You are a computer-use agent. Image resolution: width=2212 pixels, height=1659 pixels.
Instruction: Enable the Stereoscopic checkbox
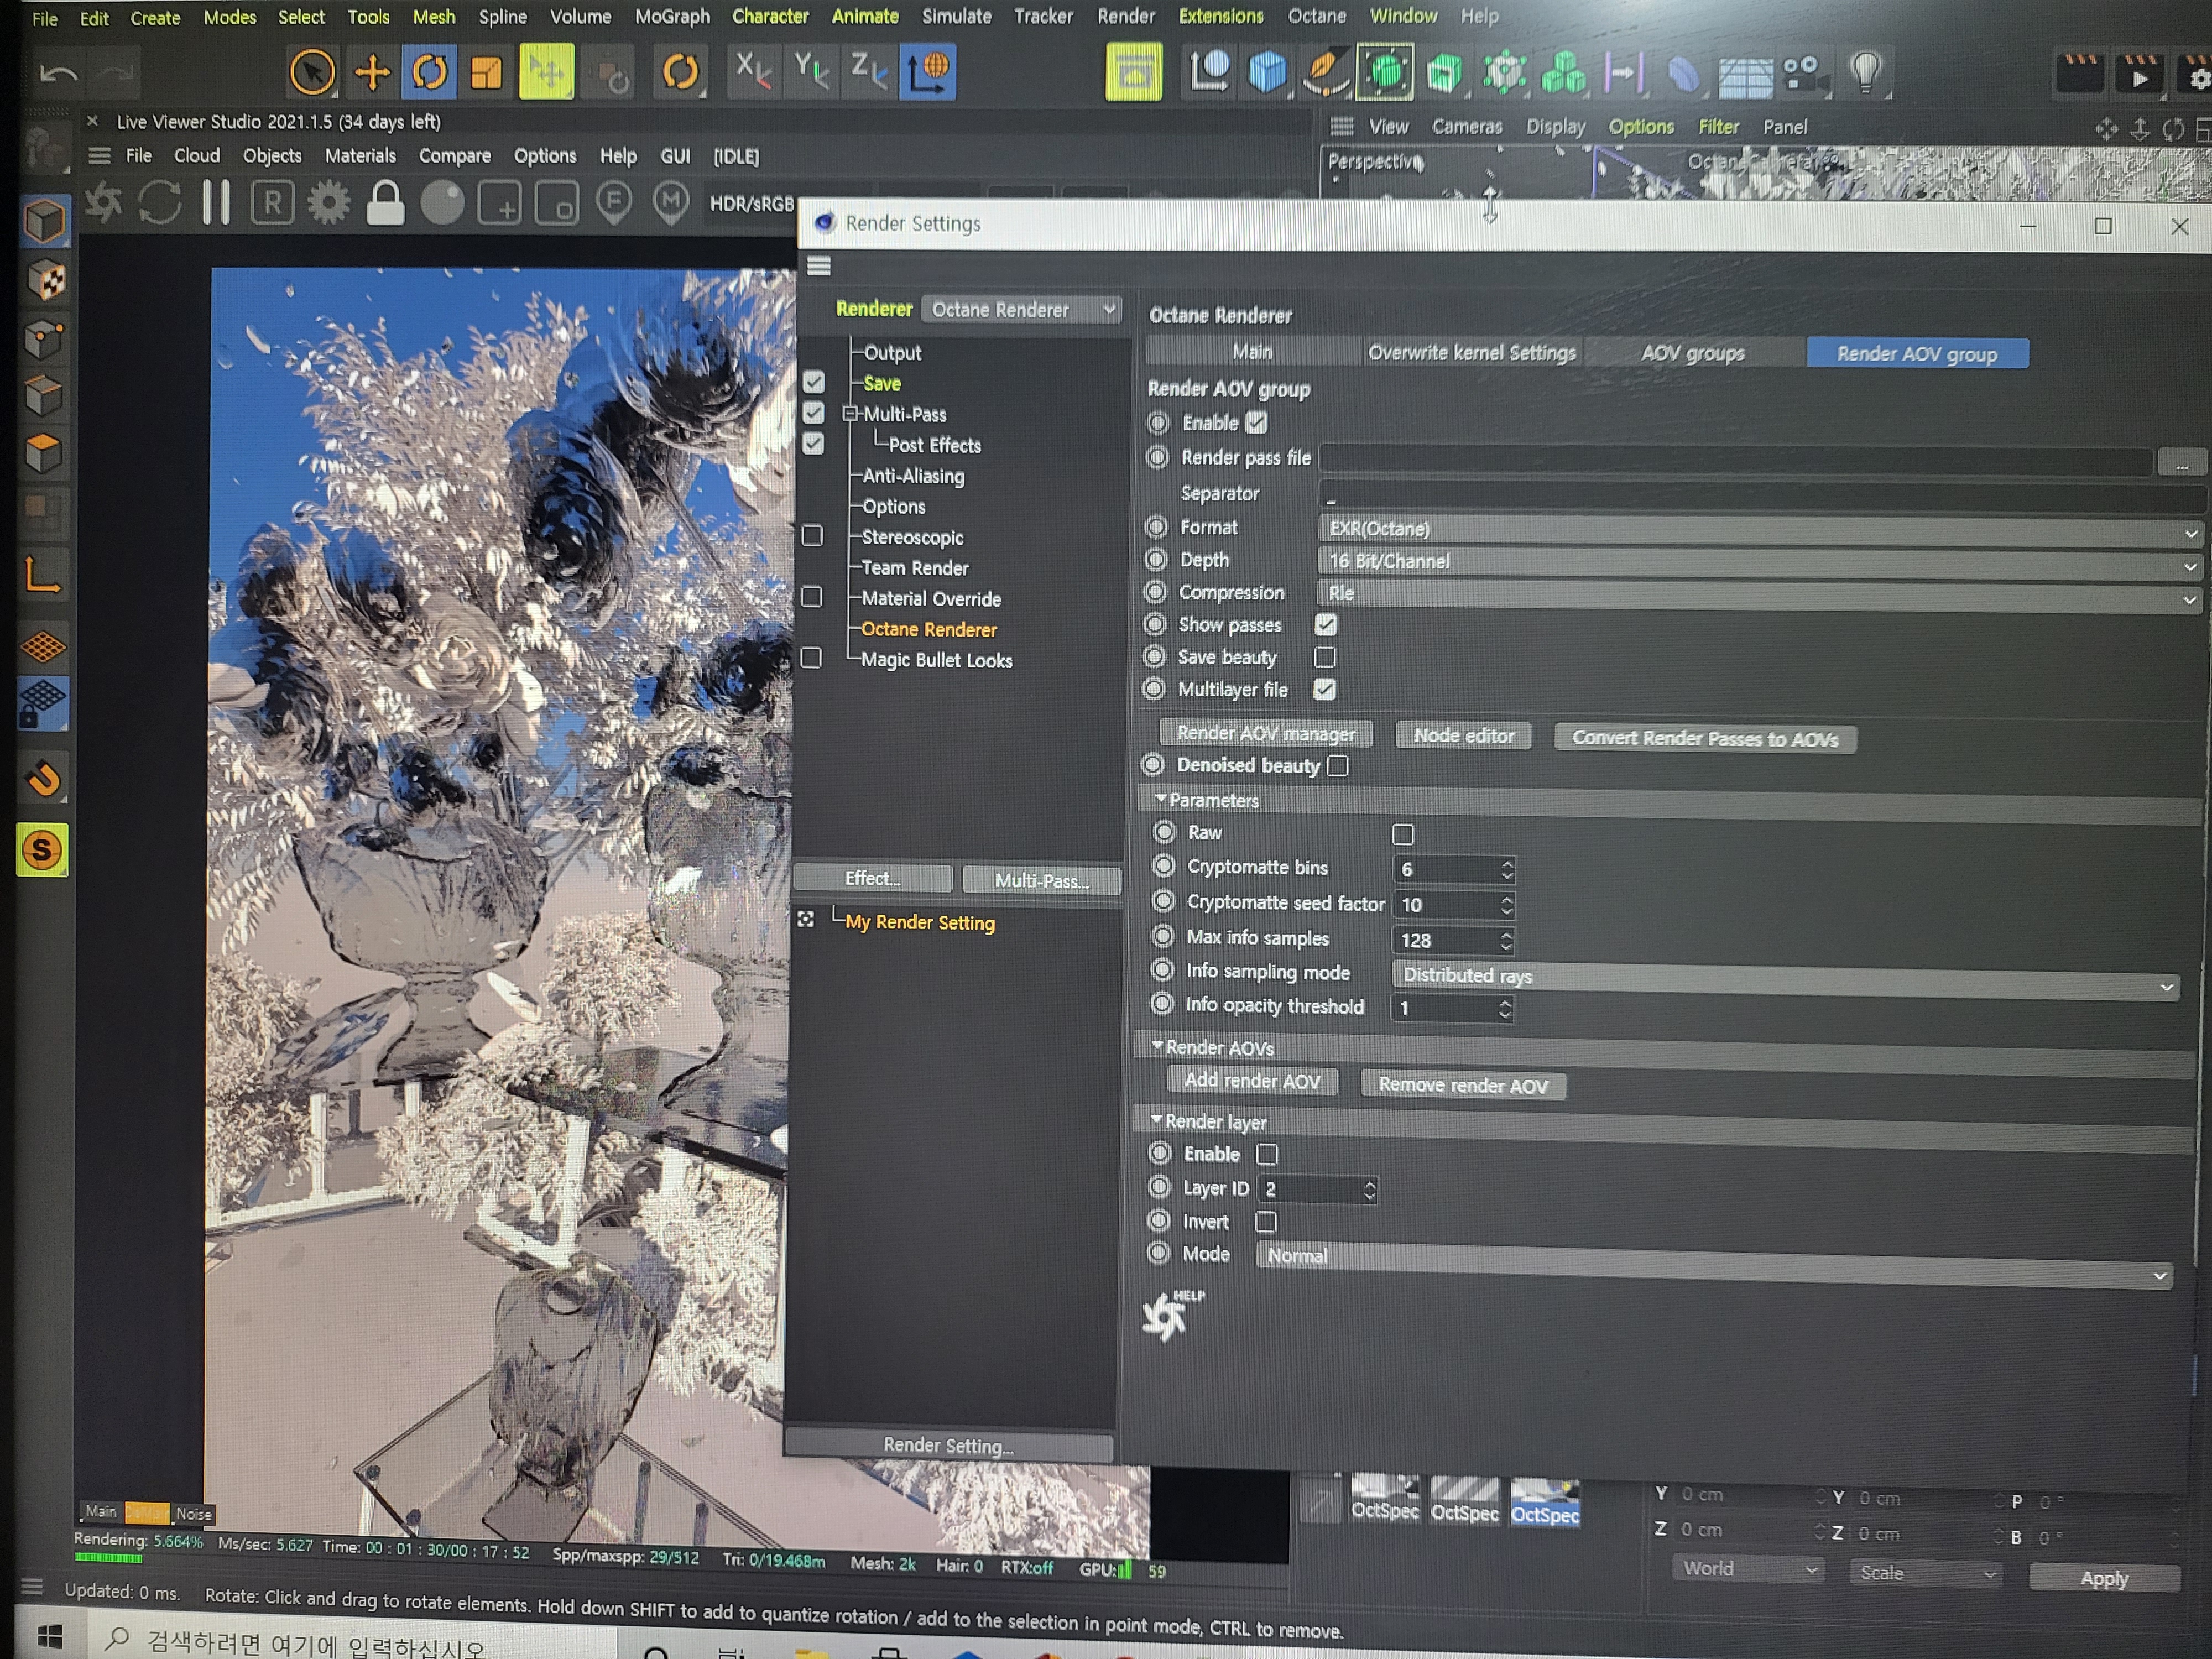pos(812,537)
